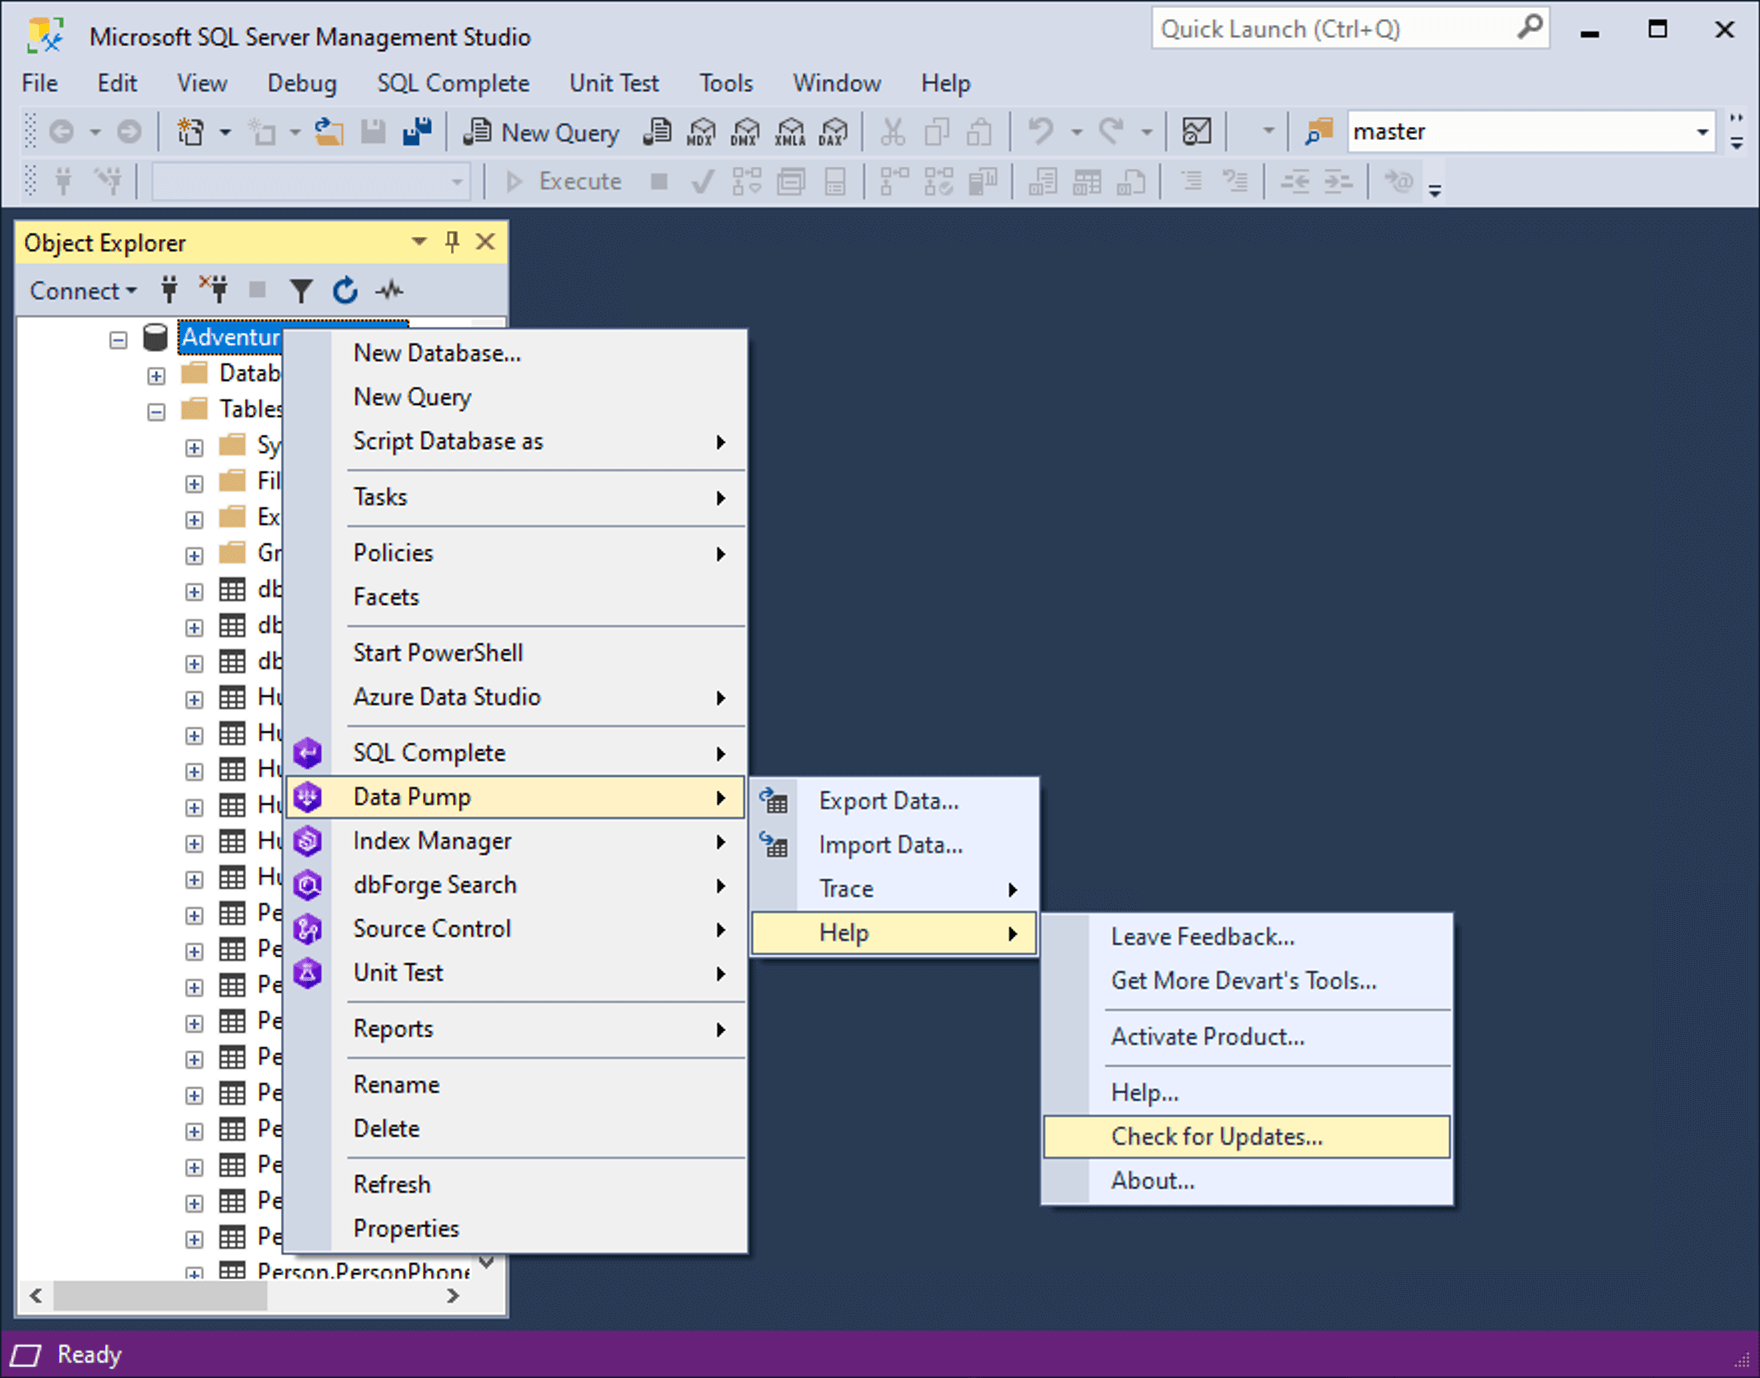1760x1378 pixels.
Task: Choose Start PowerShell in context menu
Action: coord(516,653)
